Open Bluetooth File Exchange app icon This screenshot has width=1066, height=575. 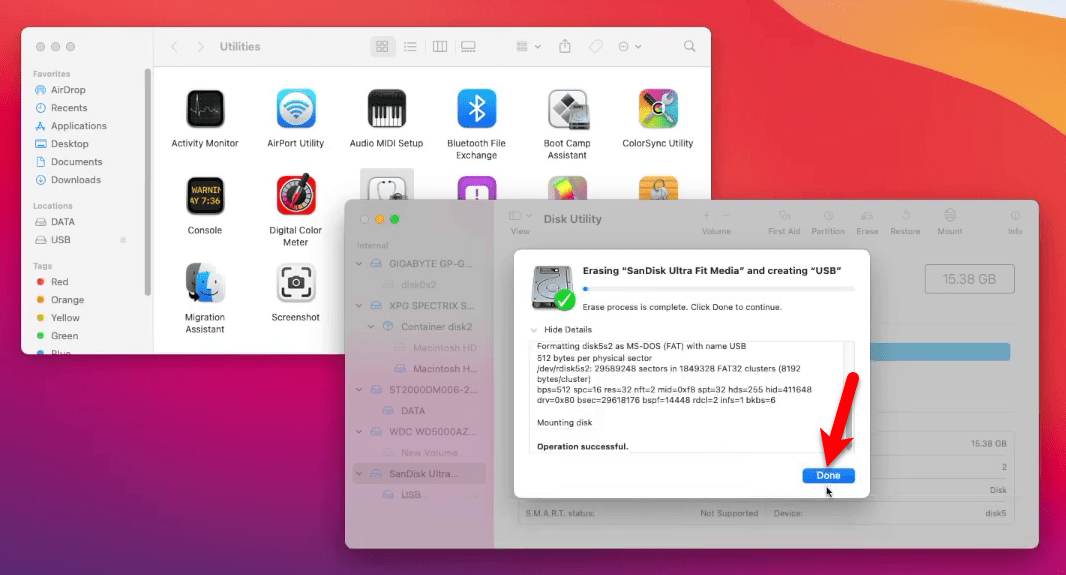click(x=477, y=109)
